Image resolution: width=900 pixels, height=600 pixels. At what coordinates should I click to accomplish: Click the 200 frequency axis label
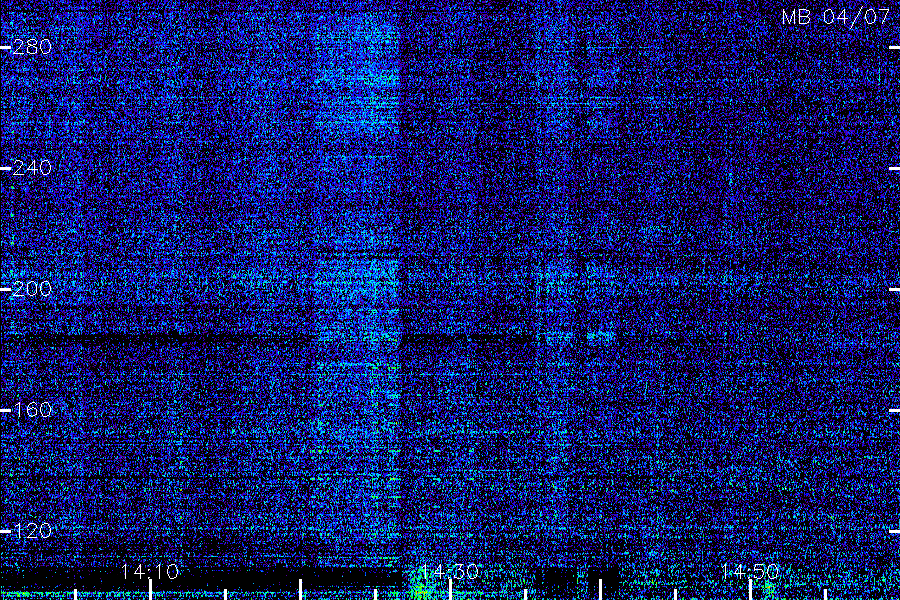[32, 289]
